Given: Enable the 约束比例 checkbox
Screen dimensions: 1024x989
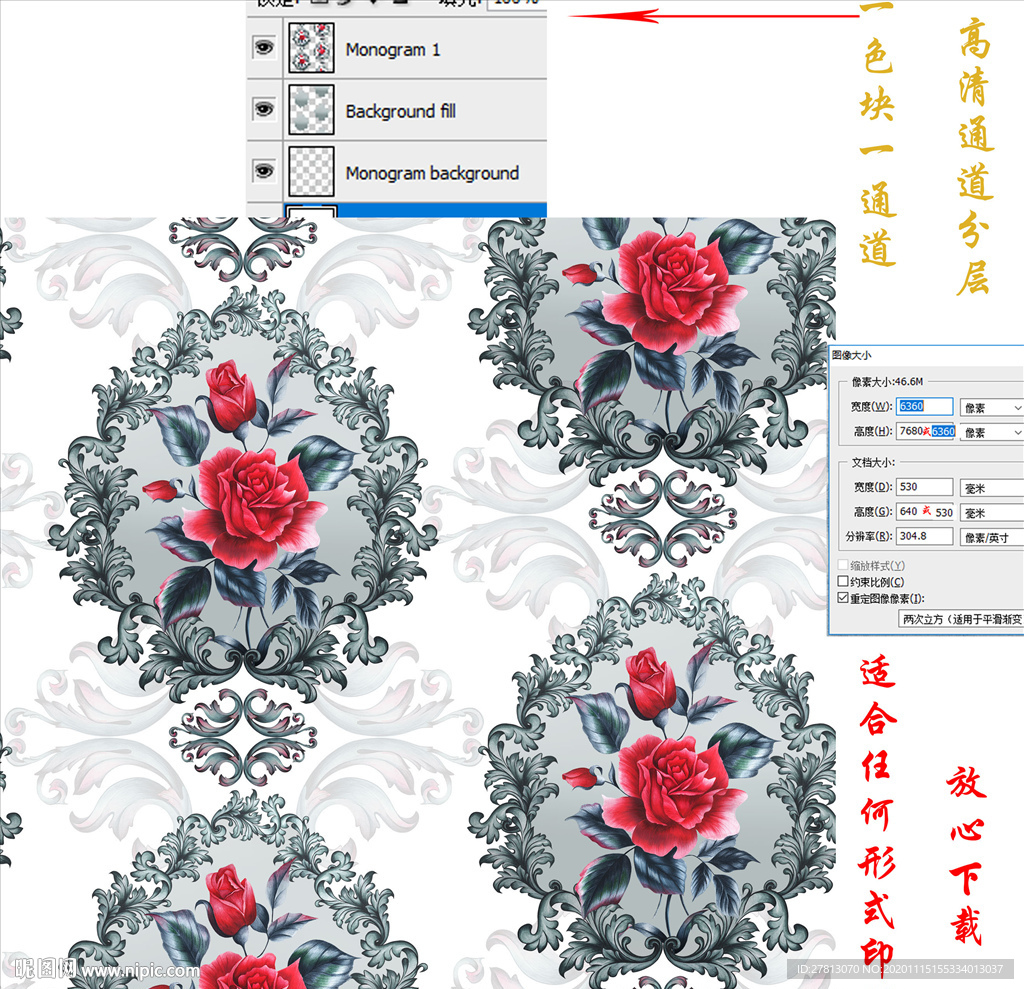Looking at the screenshot, I should point(843,581).
